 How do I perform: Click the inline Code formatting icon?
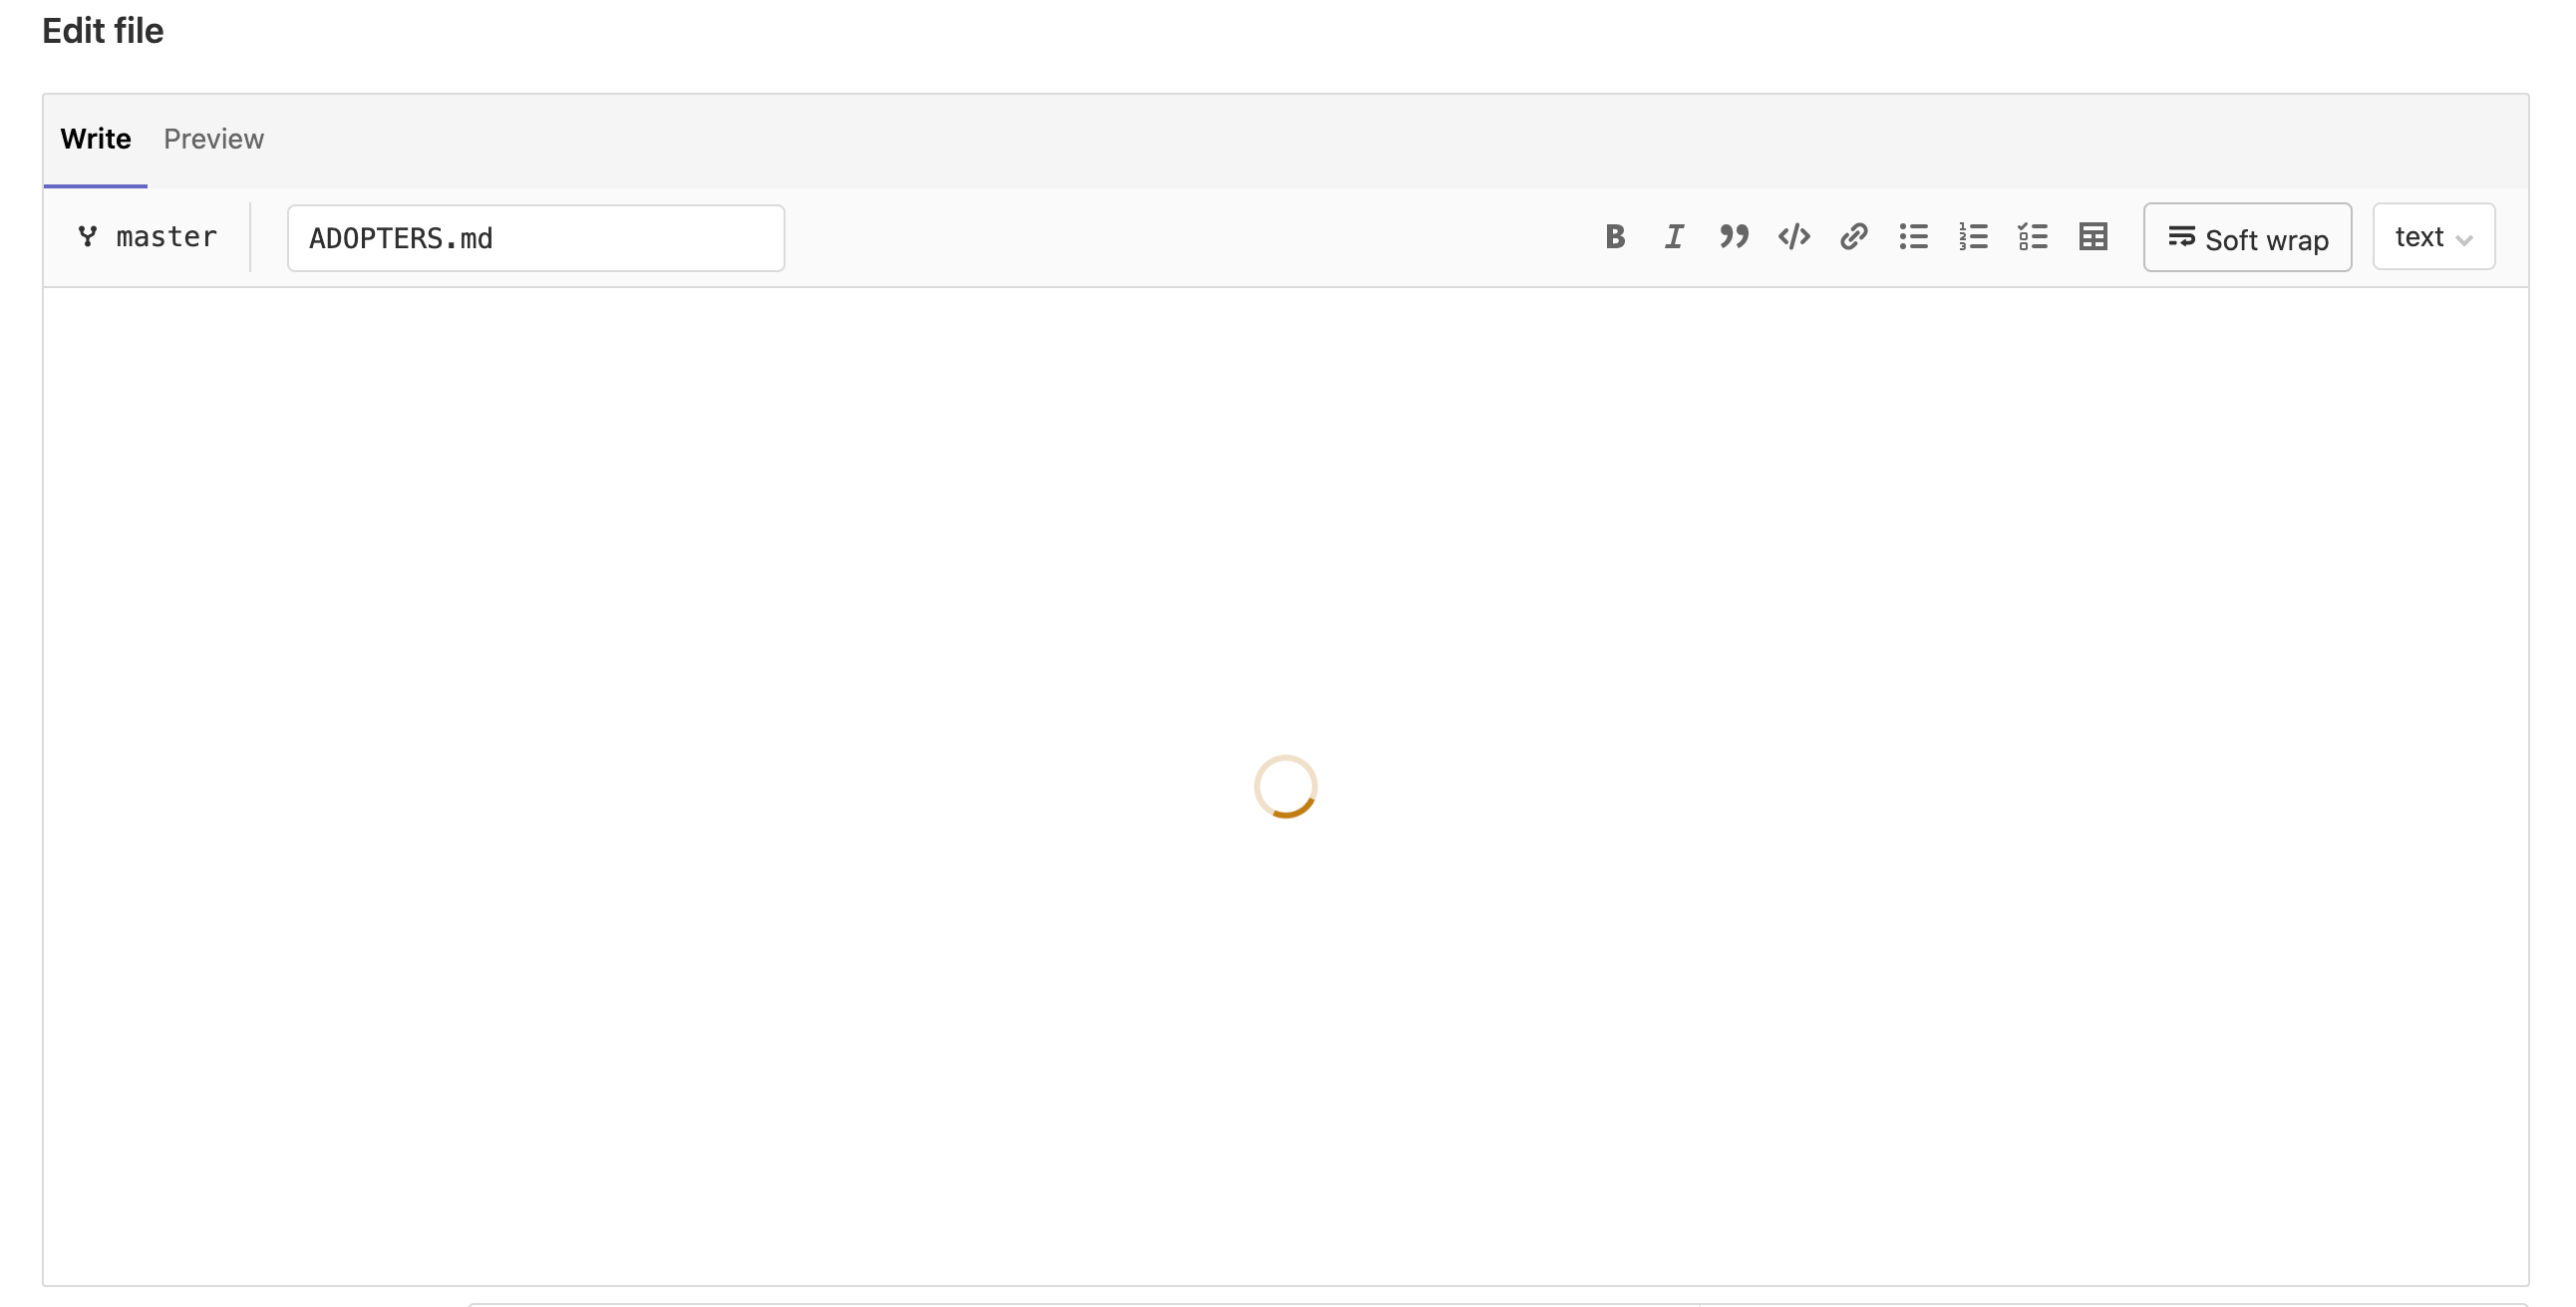click(1794, 236)
